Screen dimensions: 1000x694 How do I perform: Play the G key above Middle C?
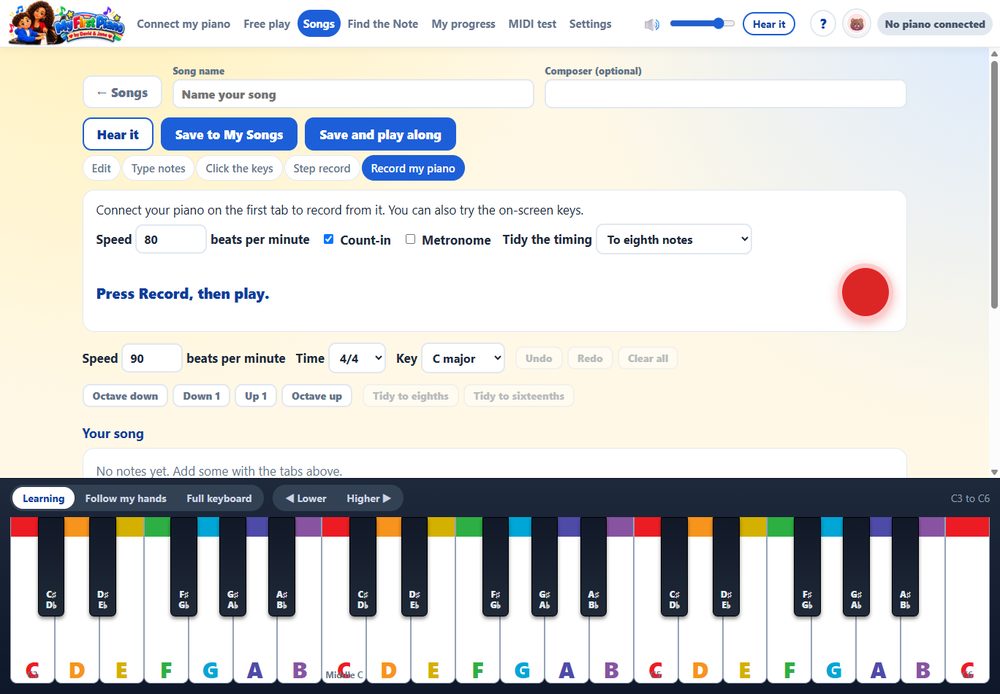point(522,644)
